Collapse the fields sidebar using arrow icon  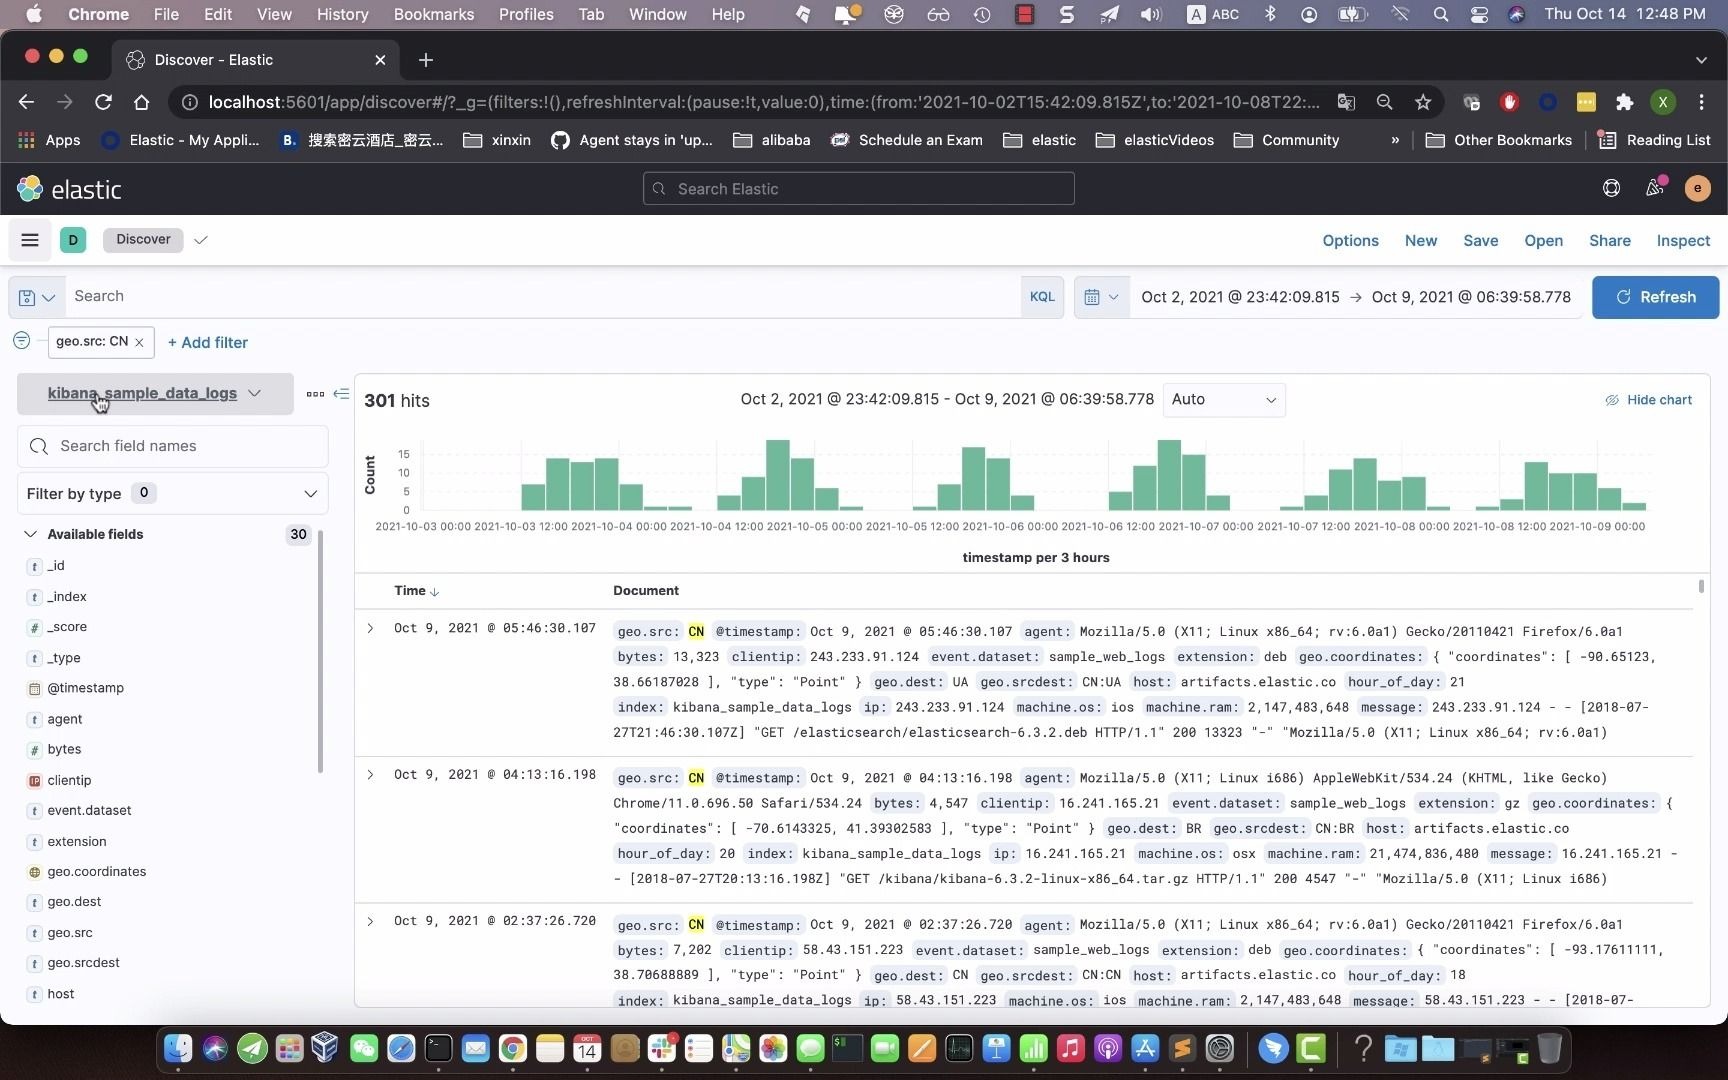[341, 394]
